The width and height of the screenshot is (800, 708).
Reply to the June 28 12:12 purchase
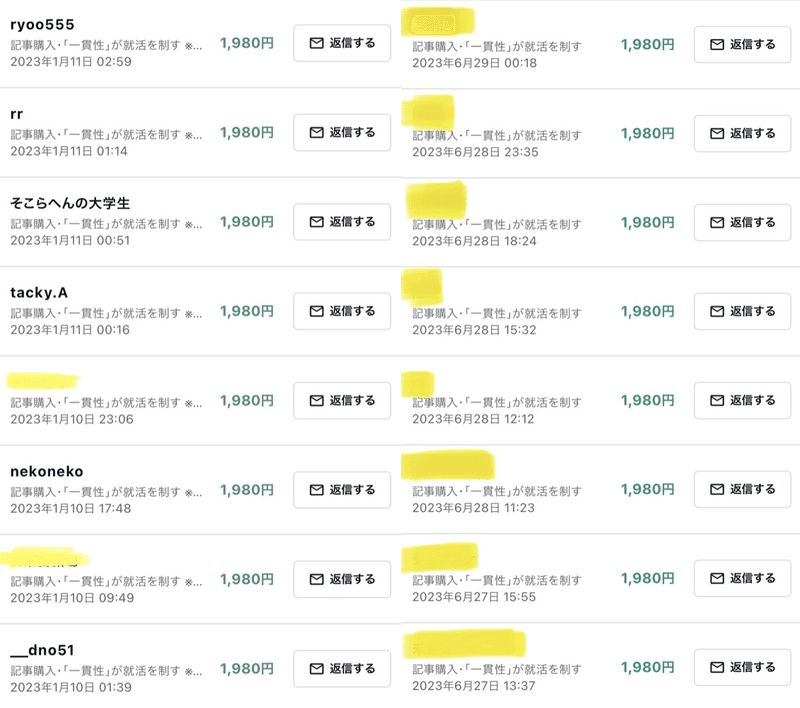(x=742, y=400)
